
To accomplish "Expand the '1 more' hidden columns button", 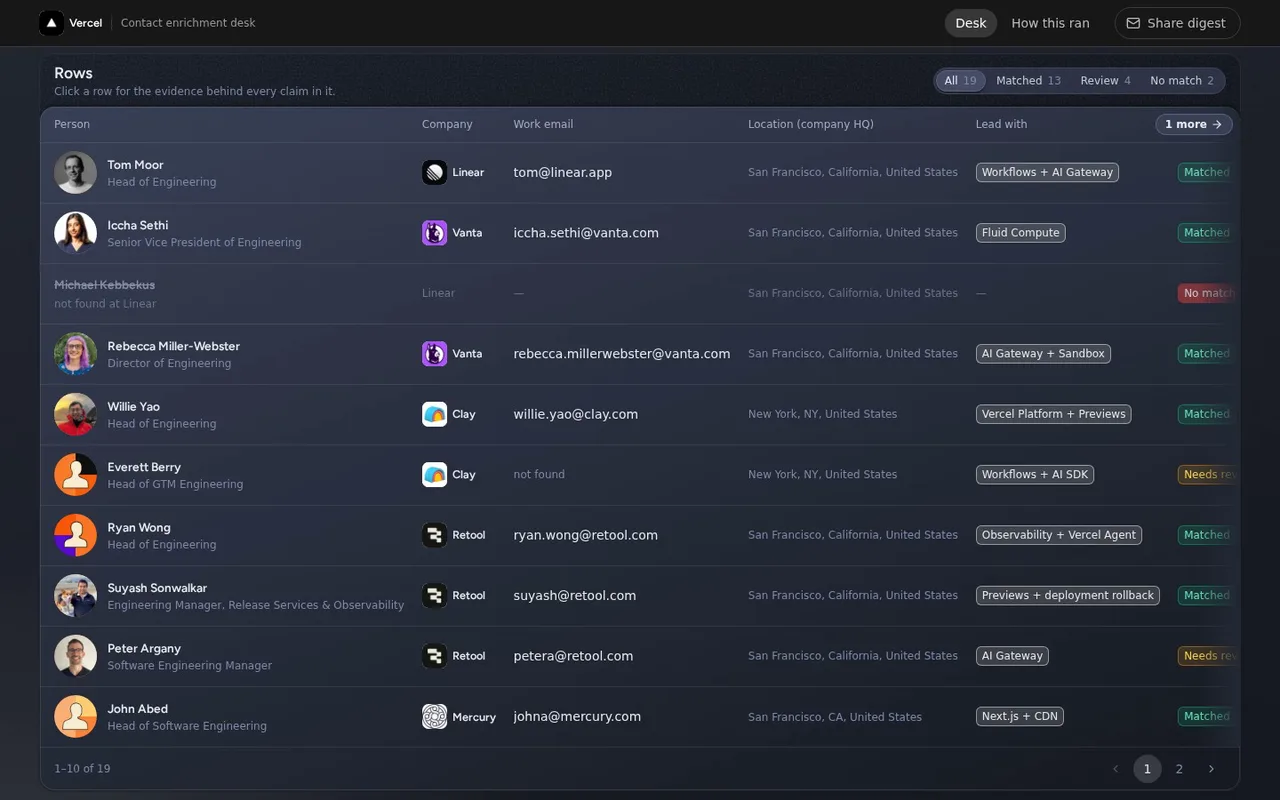I will [x=1194, y=124].
